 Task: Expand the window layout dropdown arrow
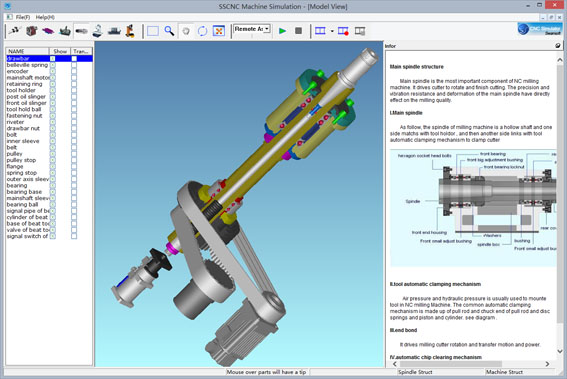click(332, 31)
